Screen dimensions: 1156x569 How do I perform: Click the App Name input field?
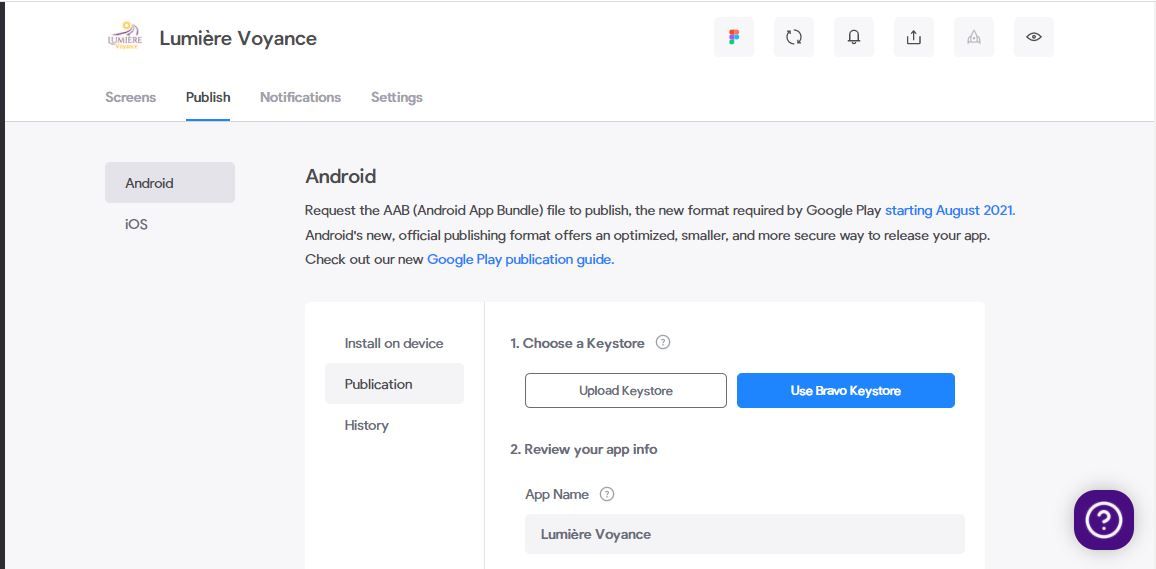point(745,534)
